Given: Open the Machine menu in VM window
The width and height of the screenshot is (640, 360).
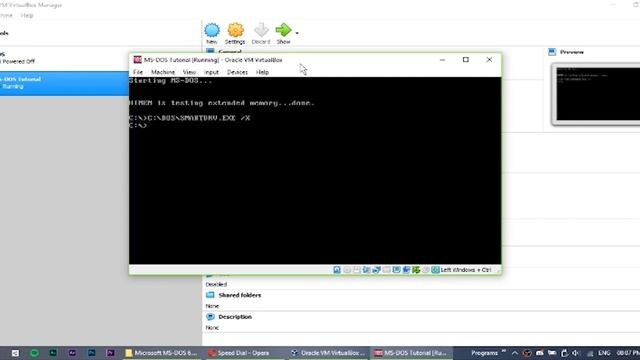Looking at the screenshot, I should pos(163,72).
